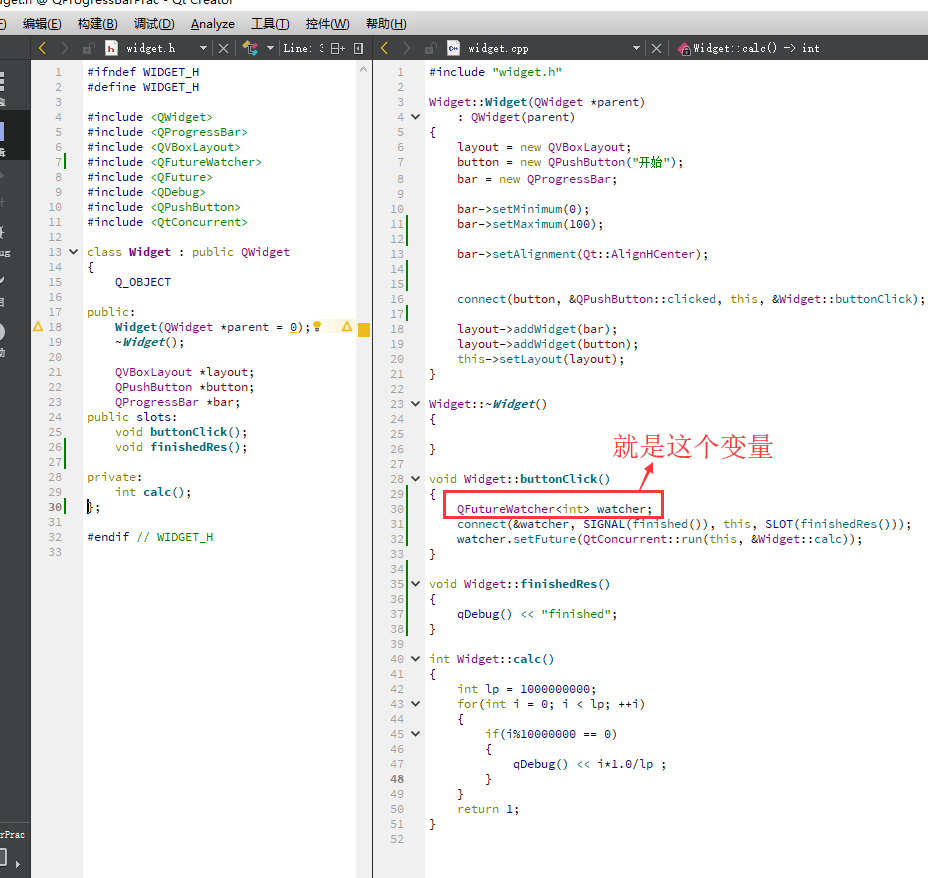Screen dimensions: 928x878
Task: Go back in the widget.h editor
Action: 42,48
